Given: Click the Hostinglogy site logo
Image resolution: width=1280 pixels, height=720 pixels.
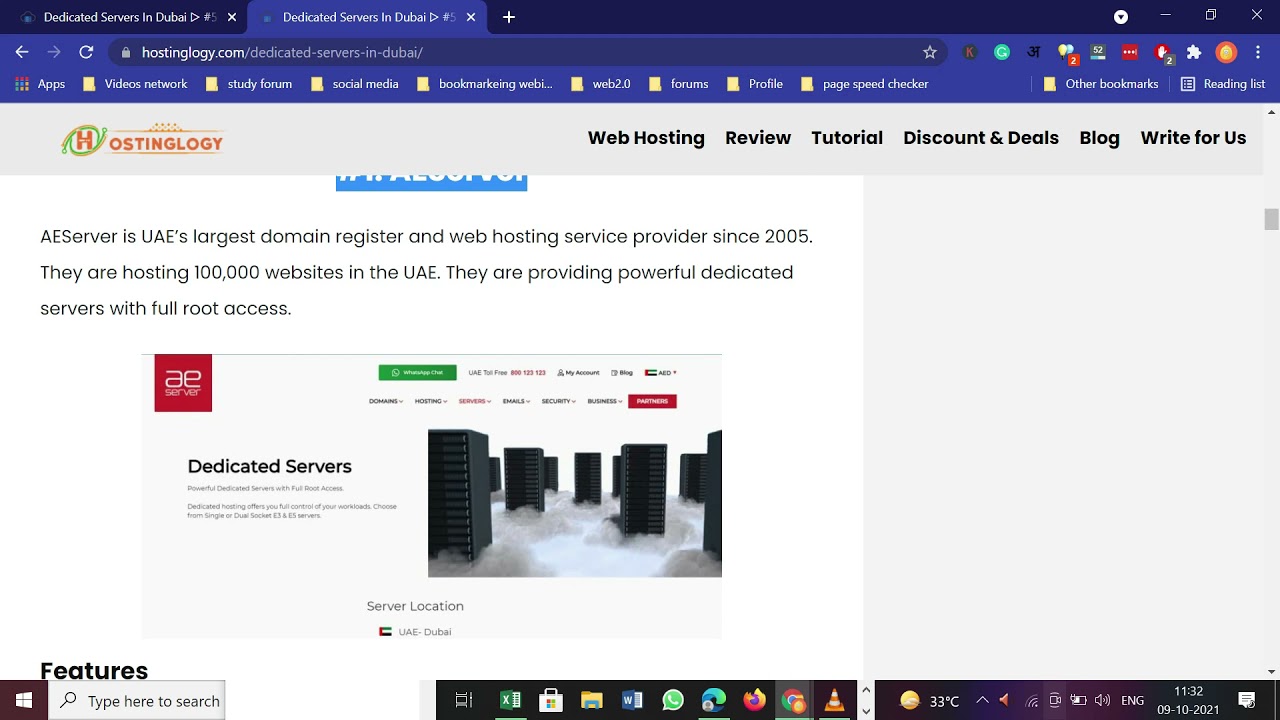Looking at the screenshot, I should click(143, 140).
